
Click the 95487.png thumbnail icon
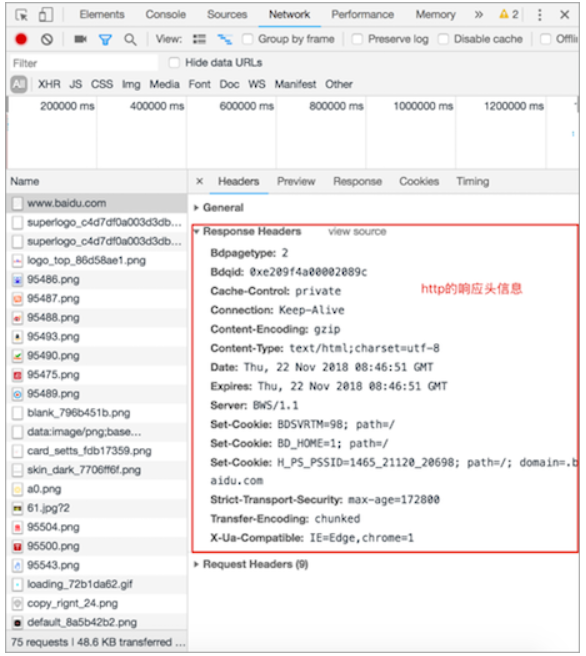[17, 299]
